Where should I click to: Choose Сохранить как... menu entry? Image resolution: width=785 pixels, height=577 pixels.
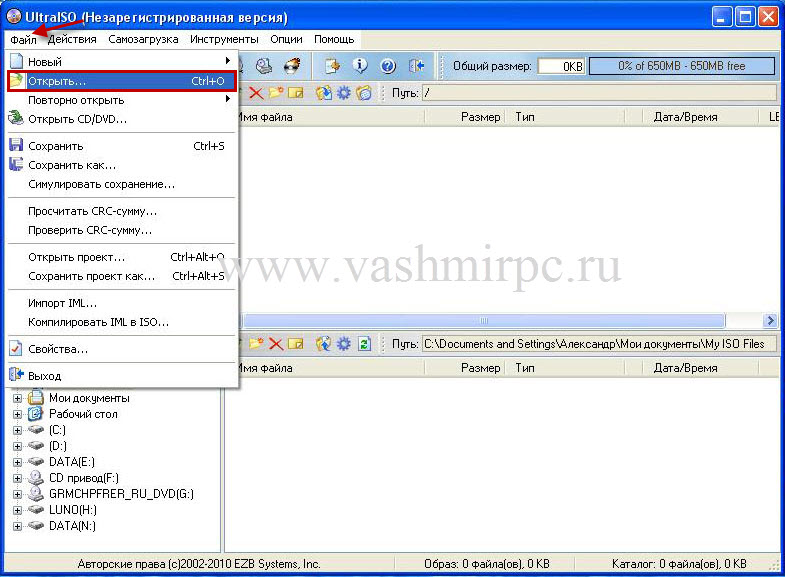[x=122, y=165]
